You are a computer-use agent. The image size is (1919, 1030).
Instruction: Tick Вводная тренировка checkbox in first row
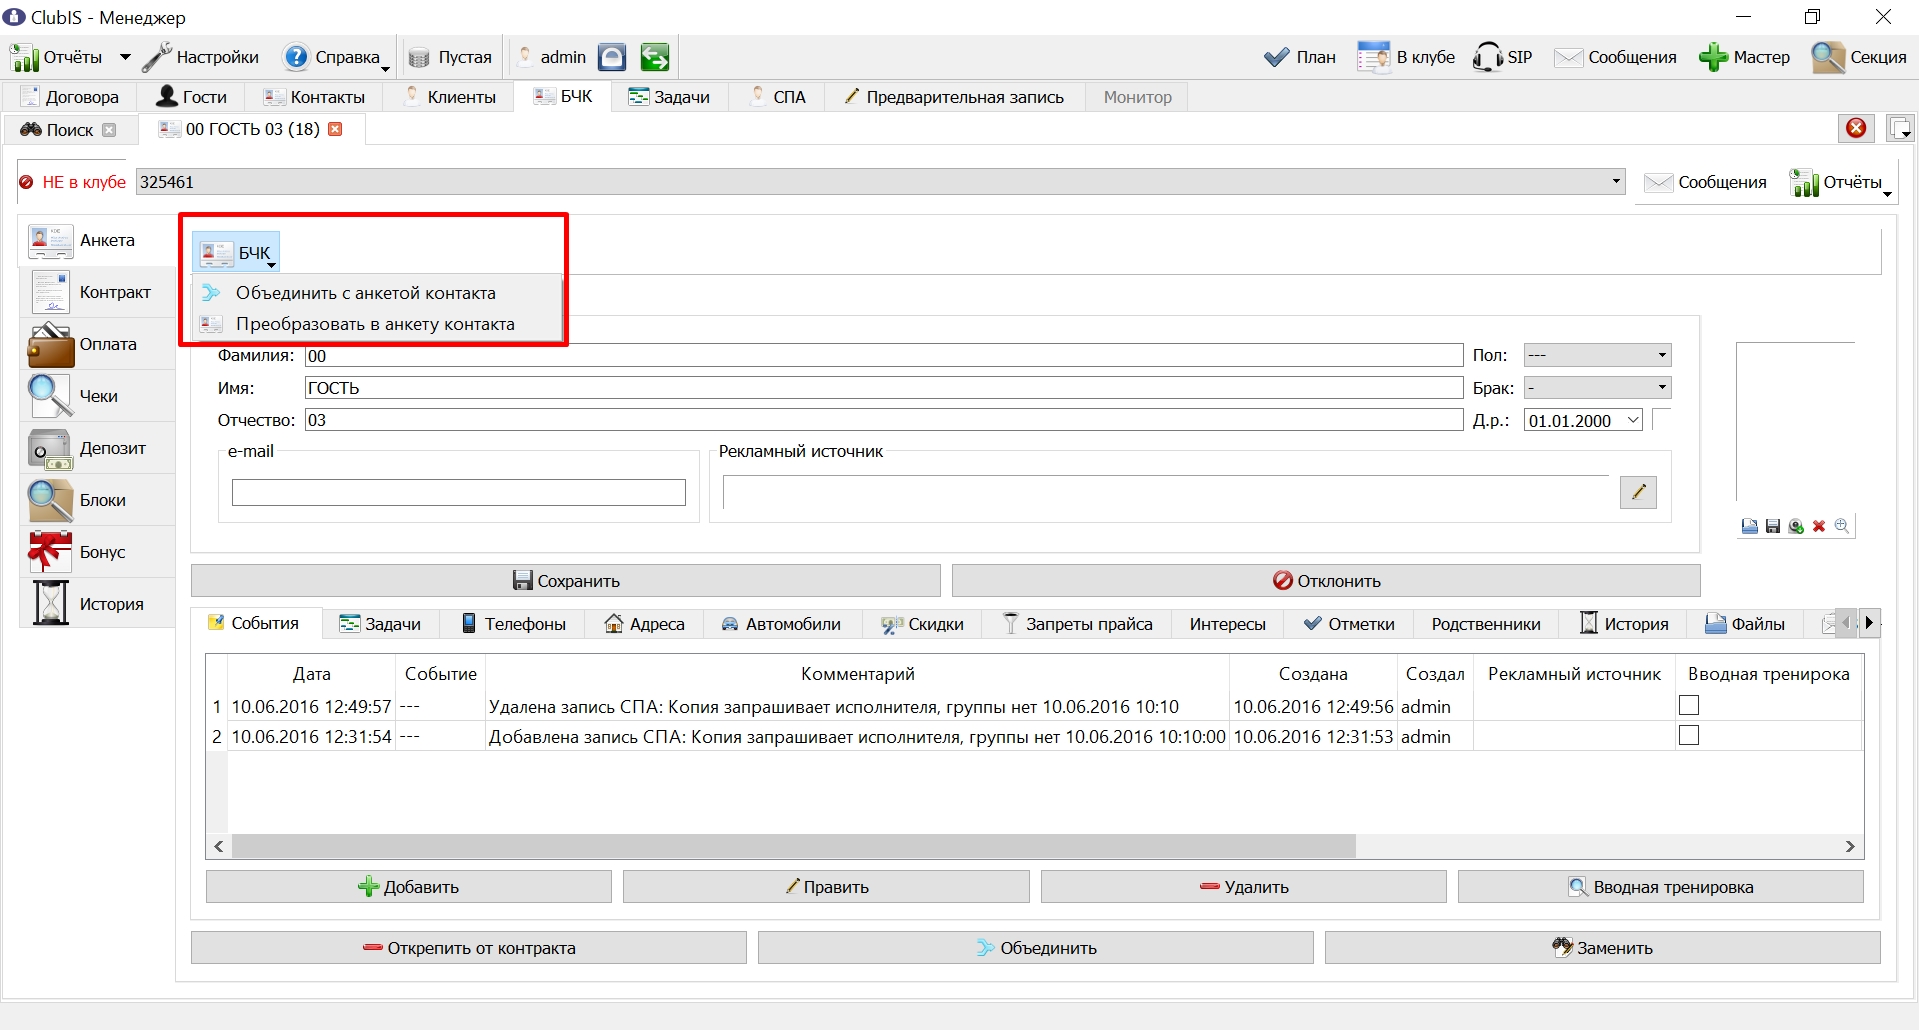click(1689, 705)
